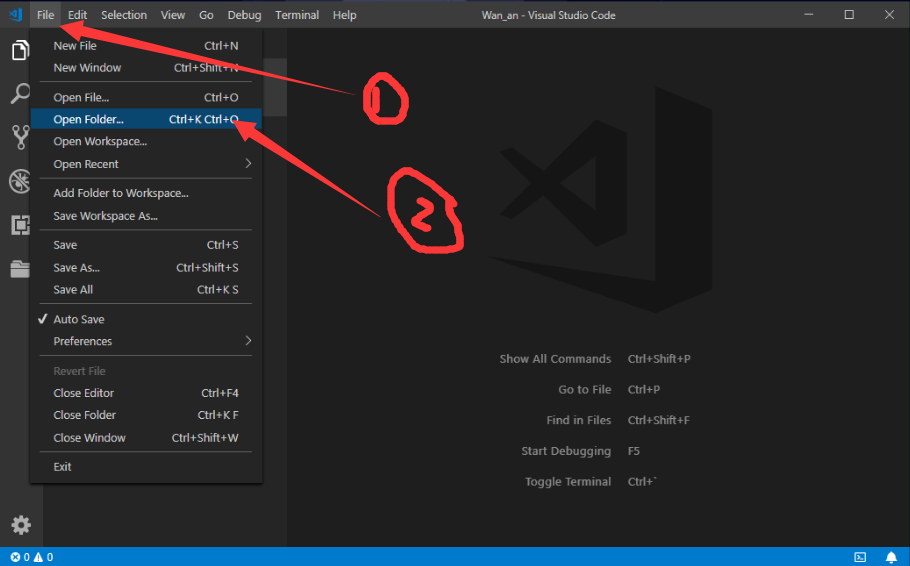Click the Start Debugging hint text
Screen dimensions: 910x566
tap(566, 451)
